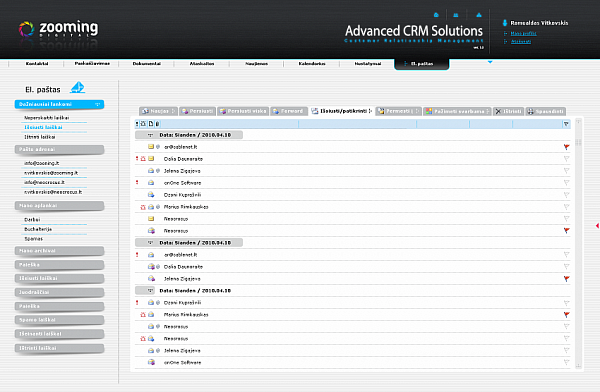Click the Forward toolbar button
The image size is (600, 392).
coord(289,111)
